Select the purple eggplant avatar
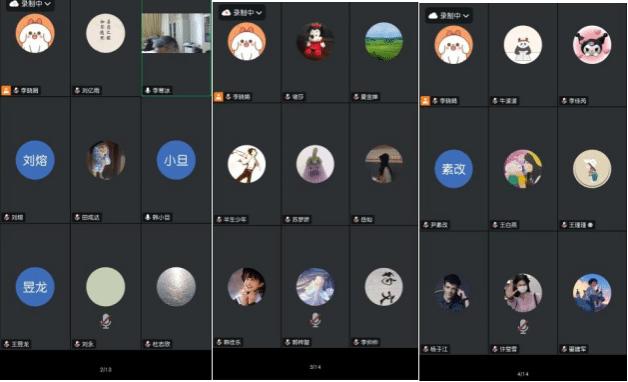Image resolution: width=628 pixels, height=382 pixels. point(315,164)
